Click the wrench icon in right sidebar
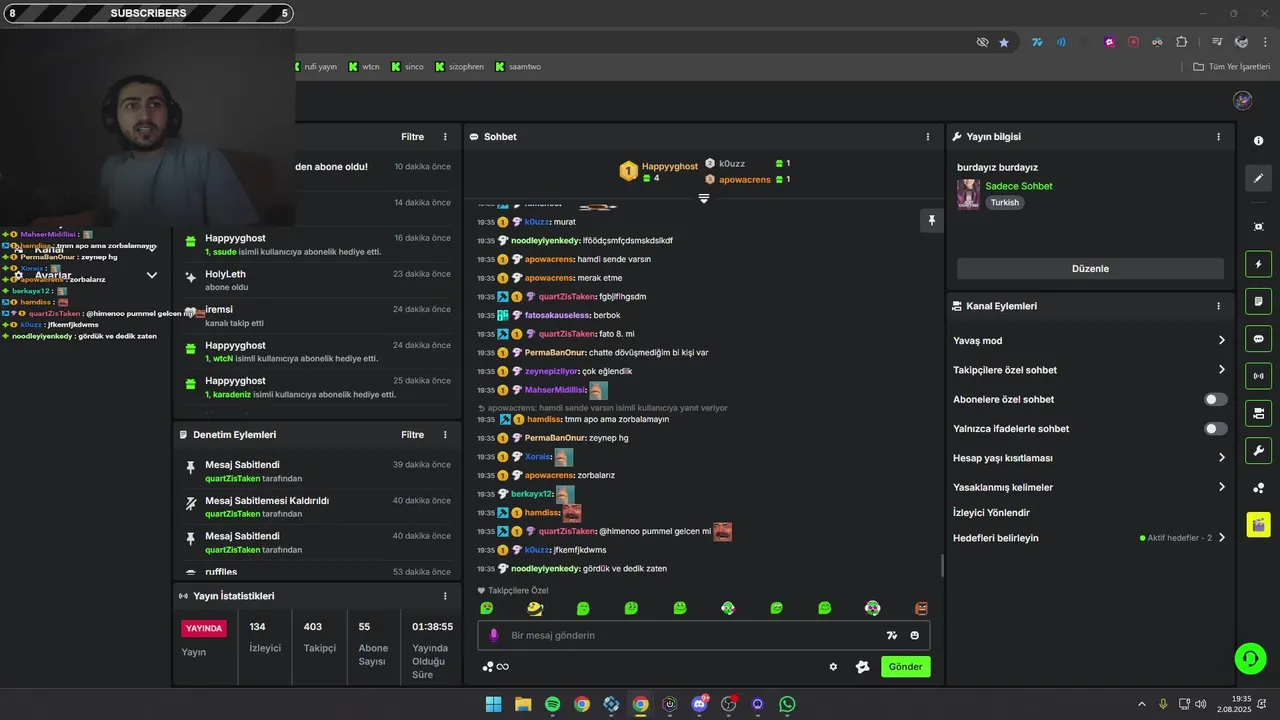The image size is (1280, 720). click(1258, 450)
